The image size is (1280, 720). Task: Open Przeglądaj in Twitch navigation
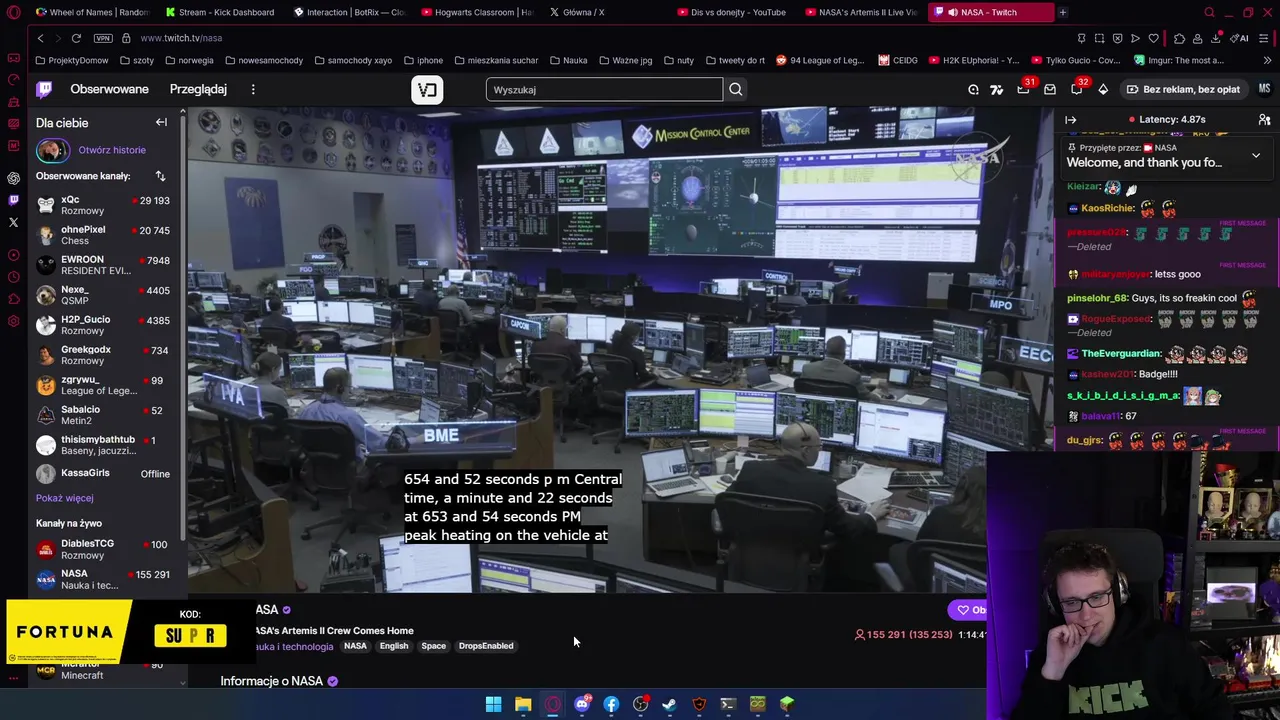point(198,89)
